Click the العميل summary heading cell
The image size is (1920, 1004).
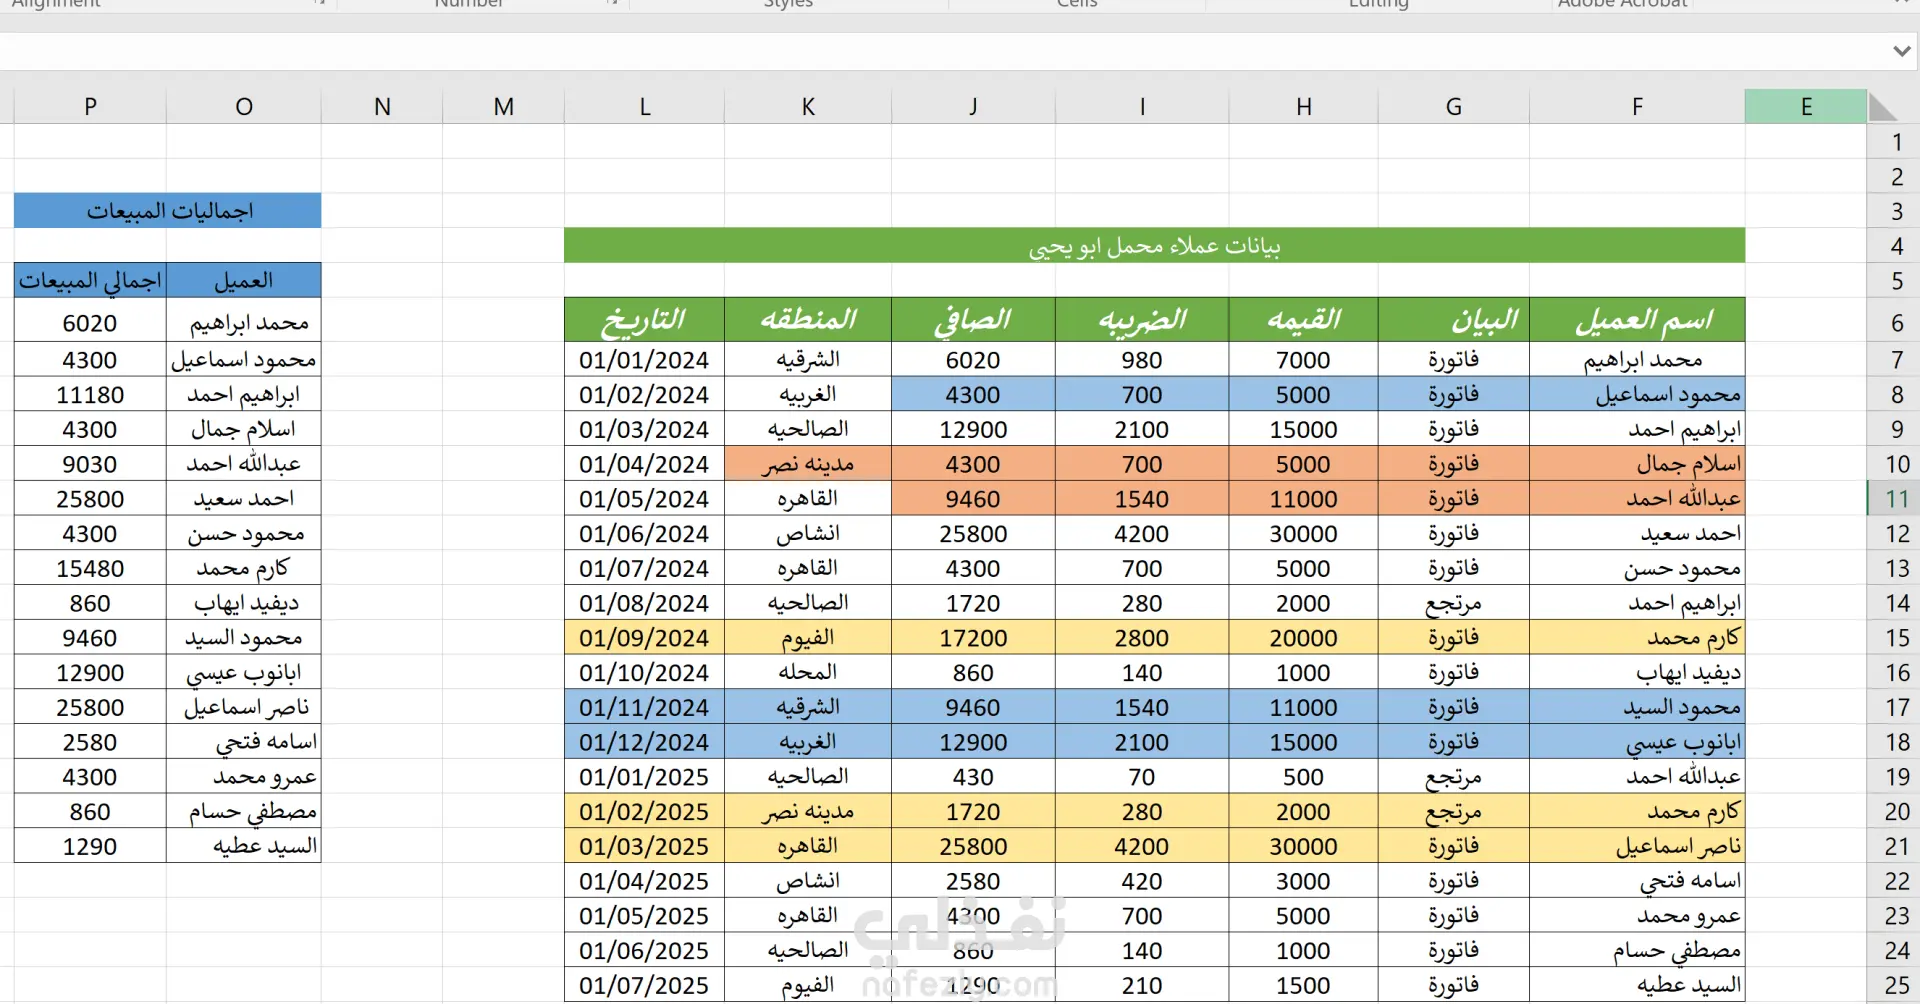pos(244,281)
